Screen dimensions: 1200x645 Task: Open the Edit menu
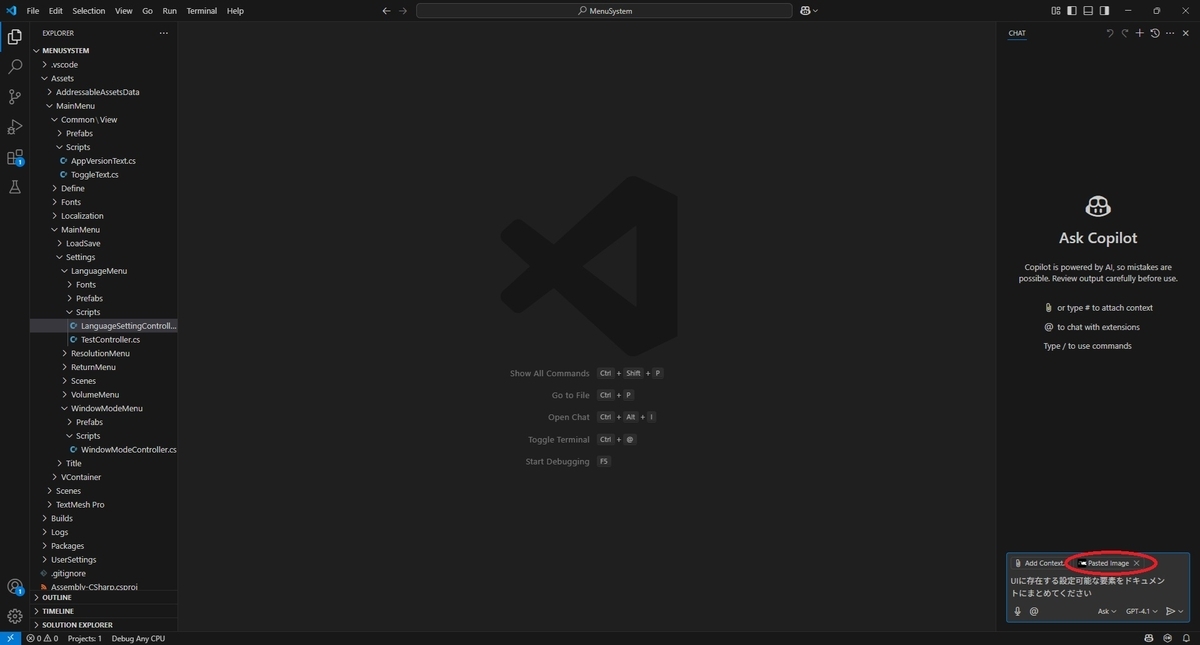point(55,11)
